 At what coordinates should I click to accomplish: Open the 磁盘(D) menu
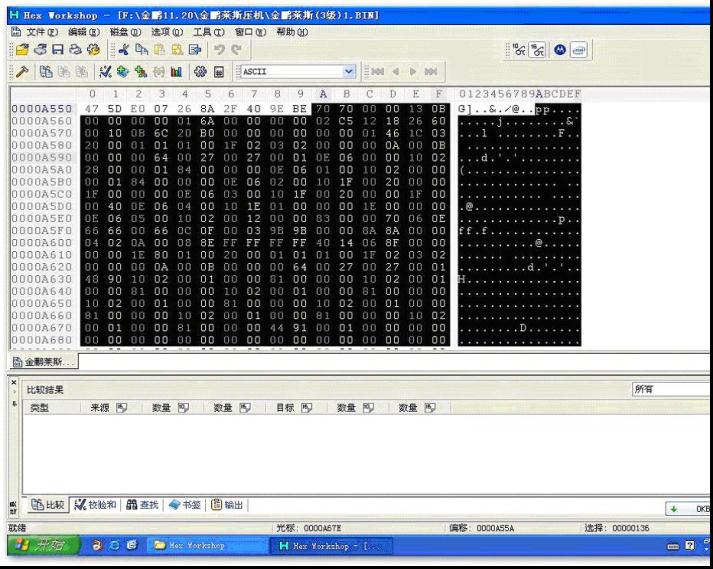pyautogui.click(x=125, y=32)
